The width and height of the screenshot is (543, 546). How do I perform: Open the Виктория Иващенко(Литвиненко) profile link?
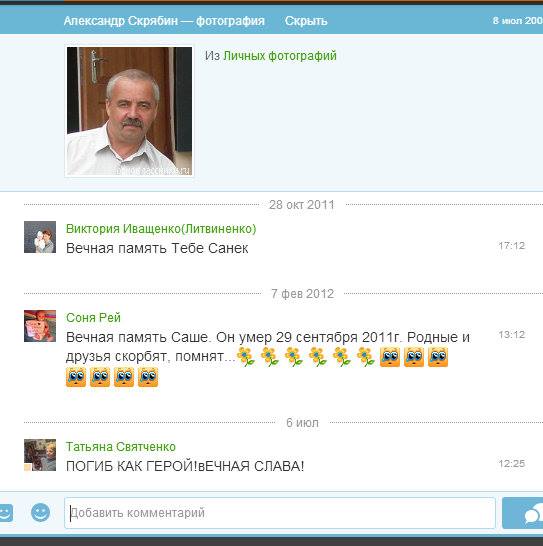[x=161, y=229]
